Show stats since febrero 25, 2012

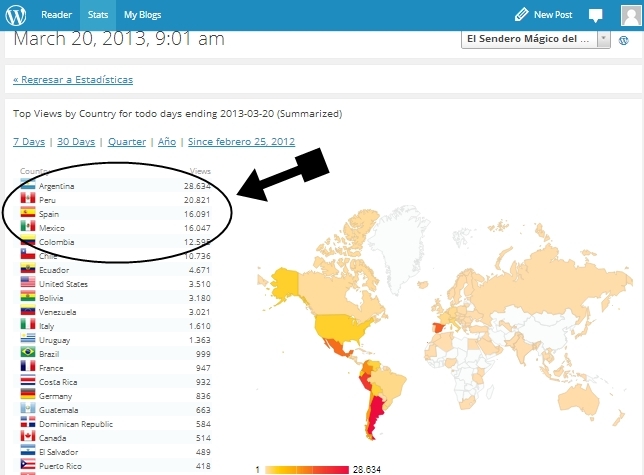click(235, 142)
